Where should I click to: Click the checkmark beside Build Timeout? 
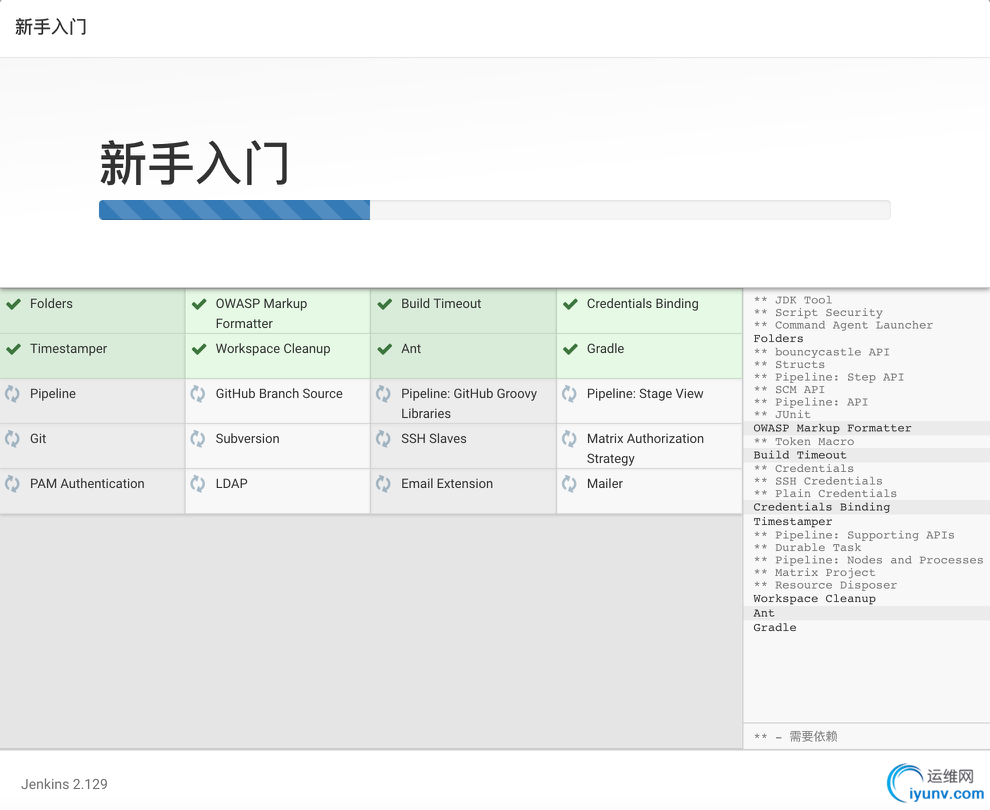(385, 304)
